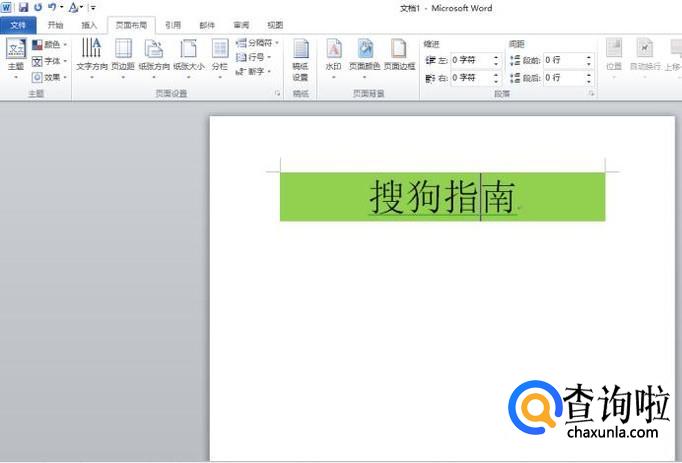The width and height of the screenshot is (682, 463).
Task: Click the 效果 theme effects icon
Action: (x=37, y=77)
